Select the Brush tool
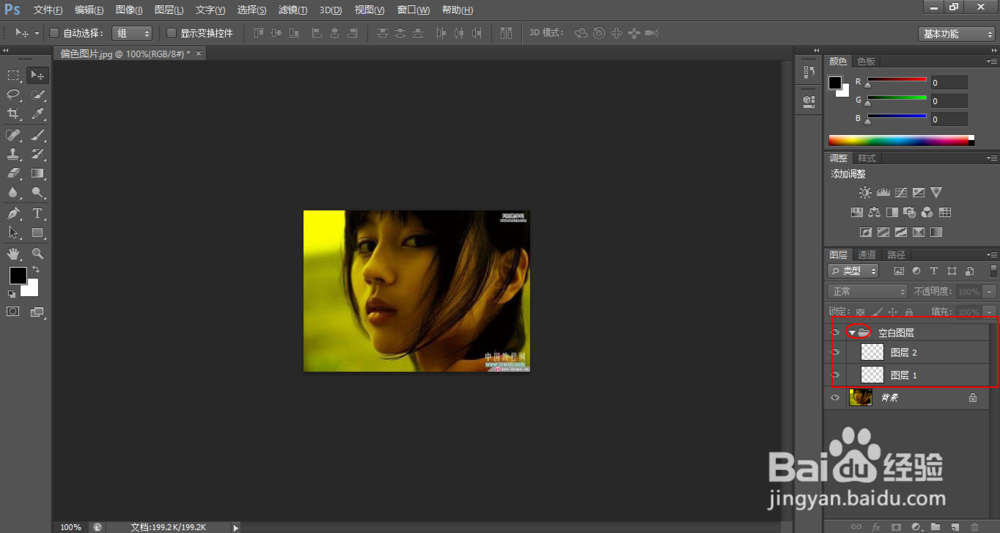Viewport: 1000px width, 533px height. pyautogui.click(x=37, y=135)
